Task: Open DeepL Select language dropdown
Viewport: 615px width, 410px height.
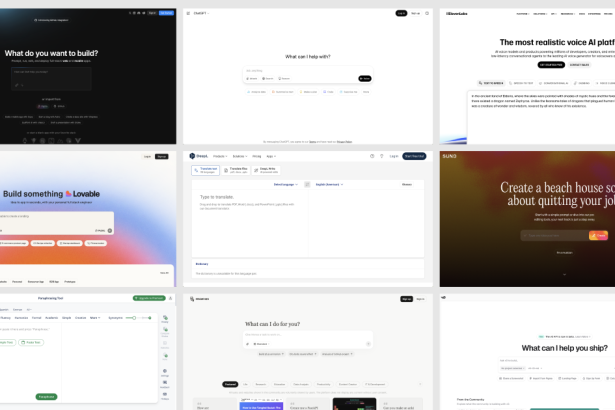Action: tap(286, 184)
